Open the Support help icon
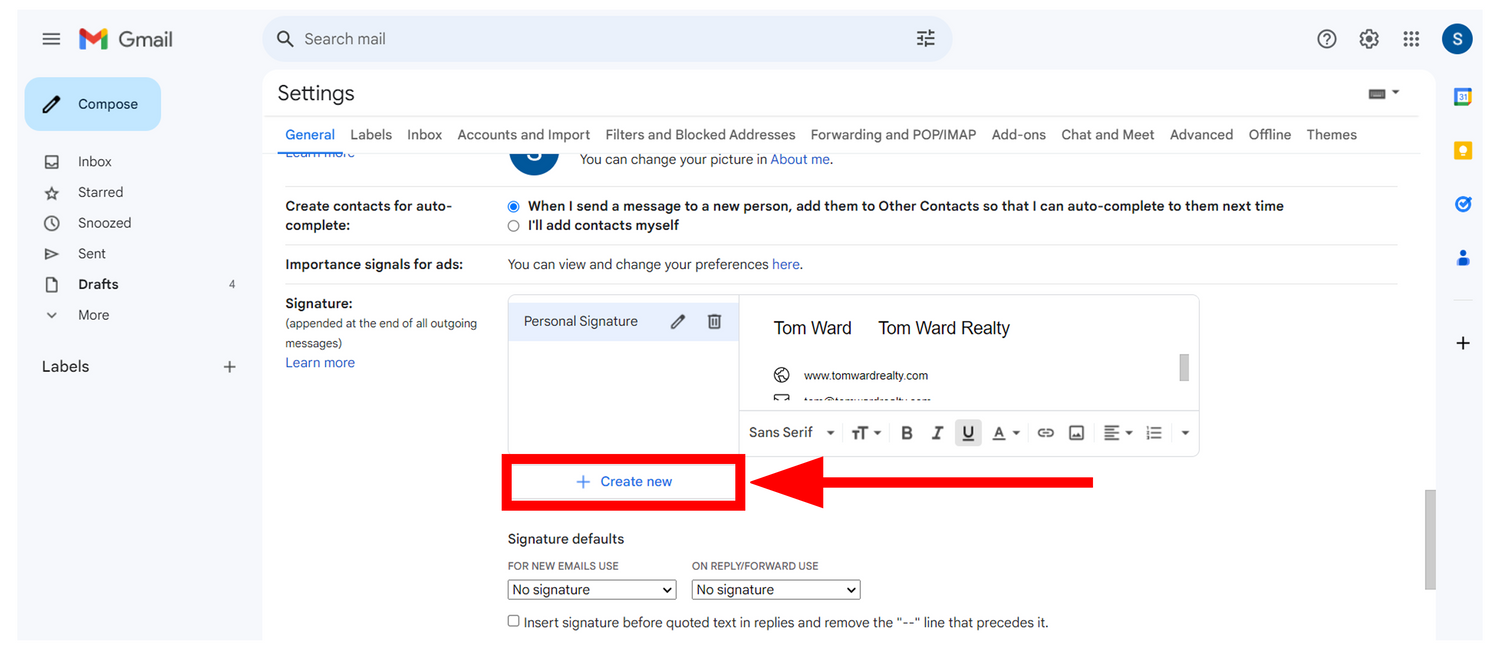The width and height of the screenshot is (1500, 650). (x=1327, y=39)
